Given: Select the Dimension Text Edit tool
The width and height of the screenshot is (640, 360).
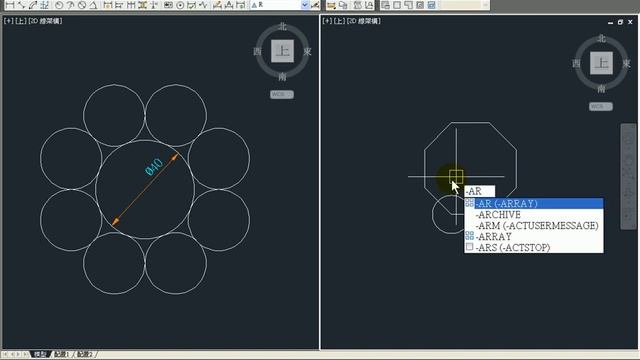Looking at the screenshot, I should point(229,5).
